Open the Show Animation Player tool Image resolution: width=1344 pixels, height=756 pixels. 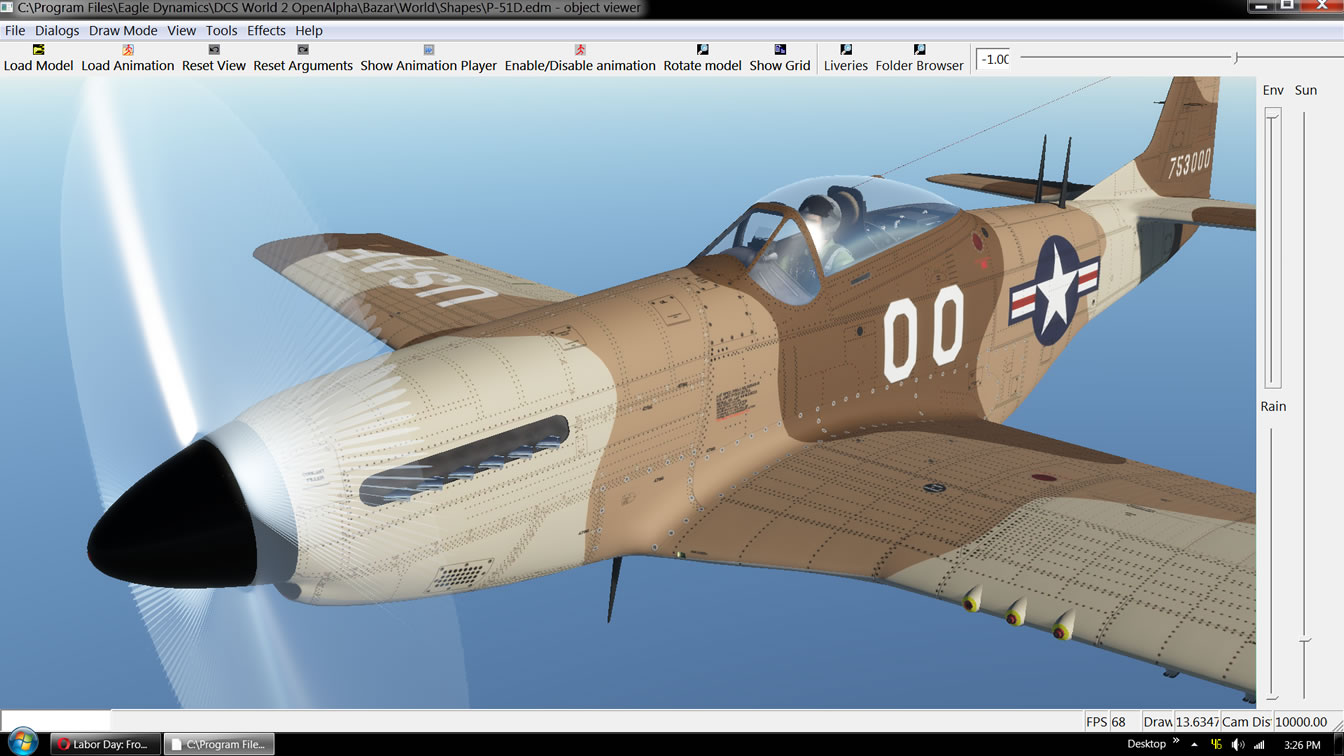point(428,50)
